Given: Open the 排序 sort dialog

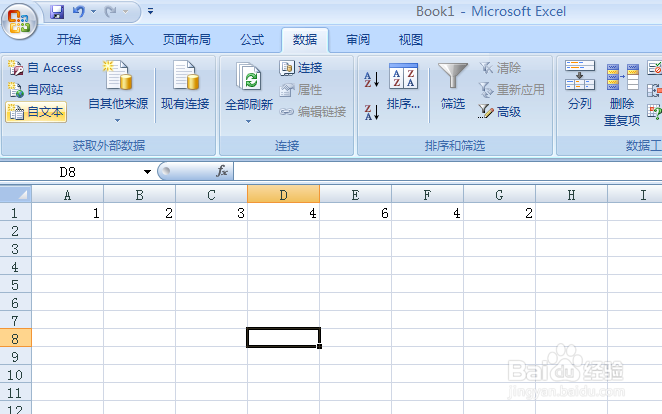Looking at the screenshot, I should tap(403, 87).
